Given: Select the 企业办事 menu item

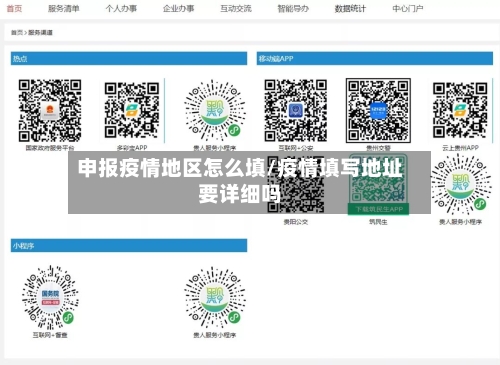Looking at the screenshot, I should tap(178, 8).
